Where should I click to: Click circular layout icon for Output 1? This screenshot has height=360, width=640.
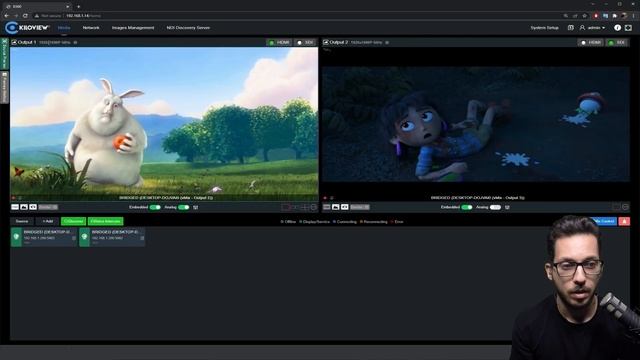coord(314,207)
